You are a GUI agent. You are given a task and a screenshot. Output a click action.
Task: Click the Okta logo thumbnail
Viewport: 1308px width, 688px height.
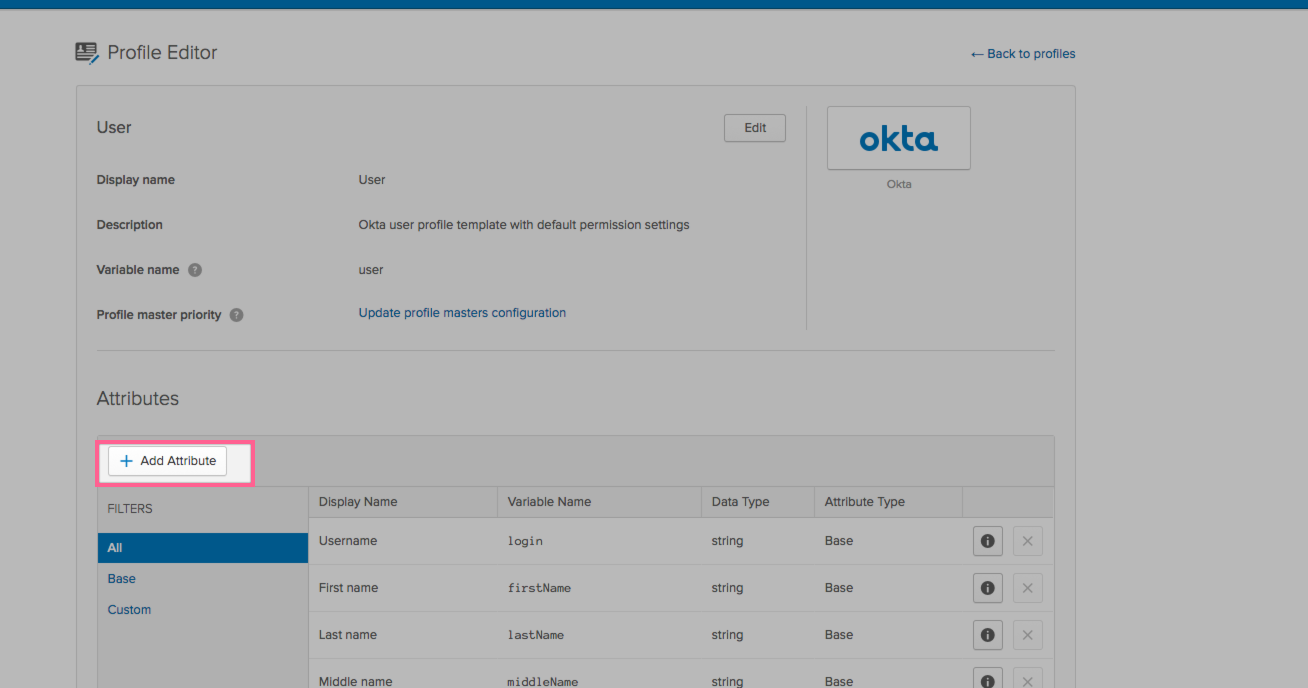897,138
